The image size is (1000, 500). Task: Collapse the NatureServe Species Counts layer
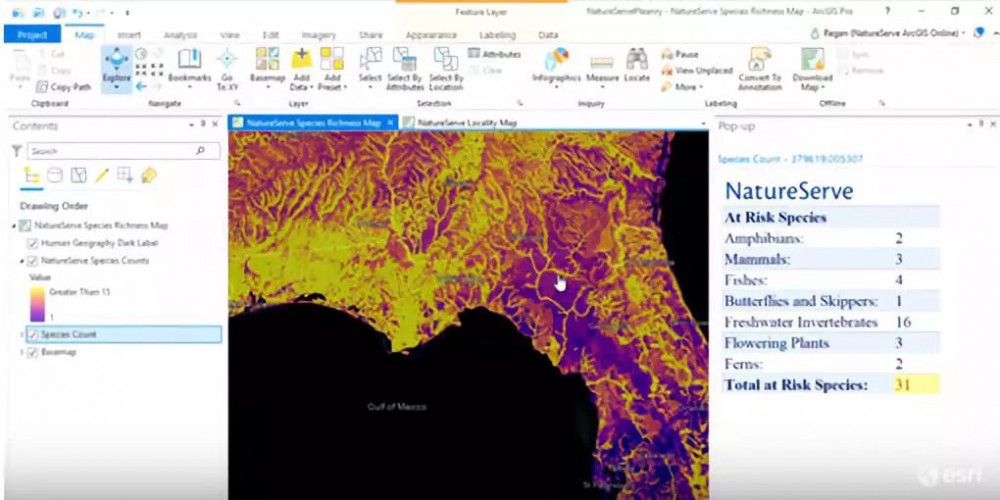22,261
